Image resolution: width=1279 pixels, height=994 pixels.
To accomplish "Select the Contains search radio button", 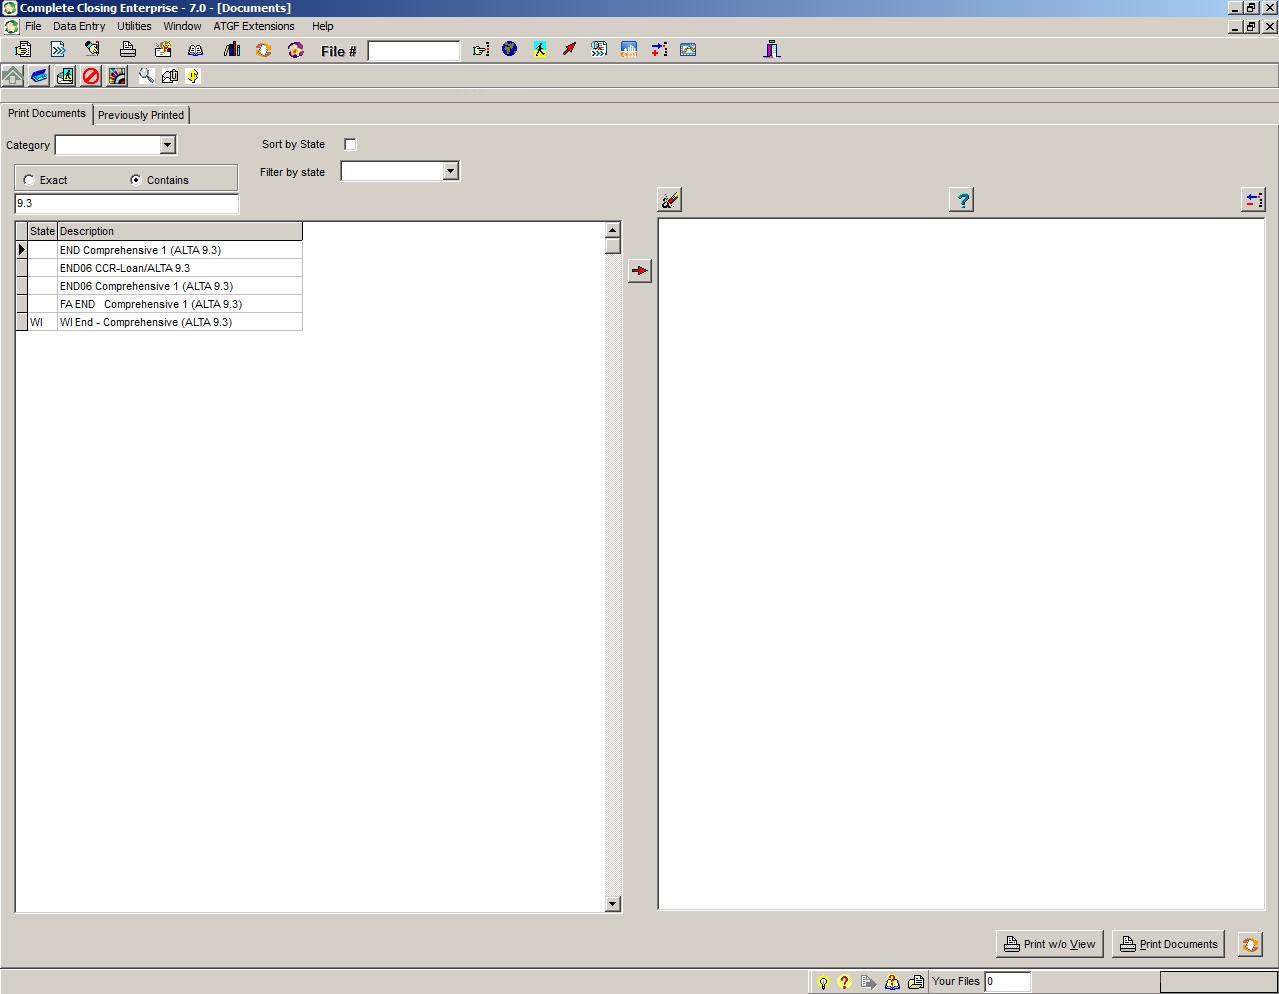I will click(x=136, y=180).
